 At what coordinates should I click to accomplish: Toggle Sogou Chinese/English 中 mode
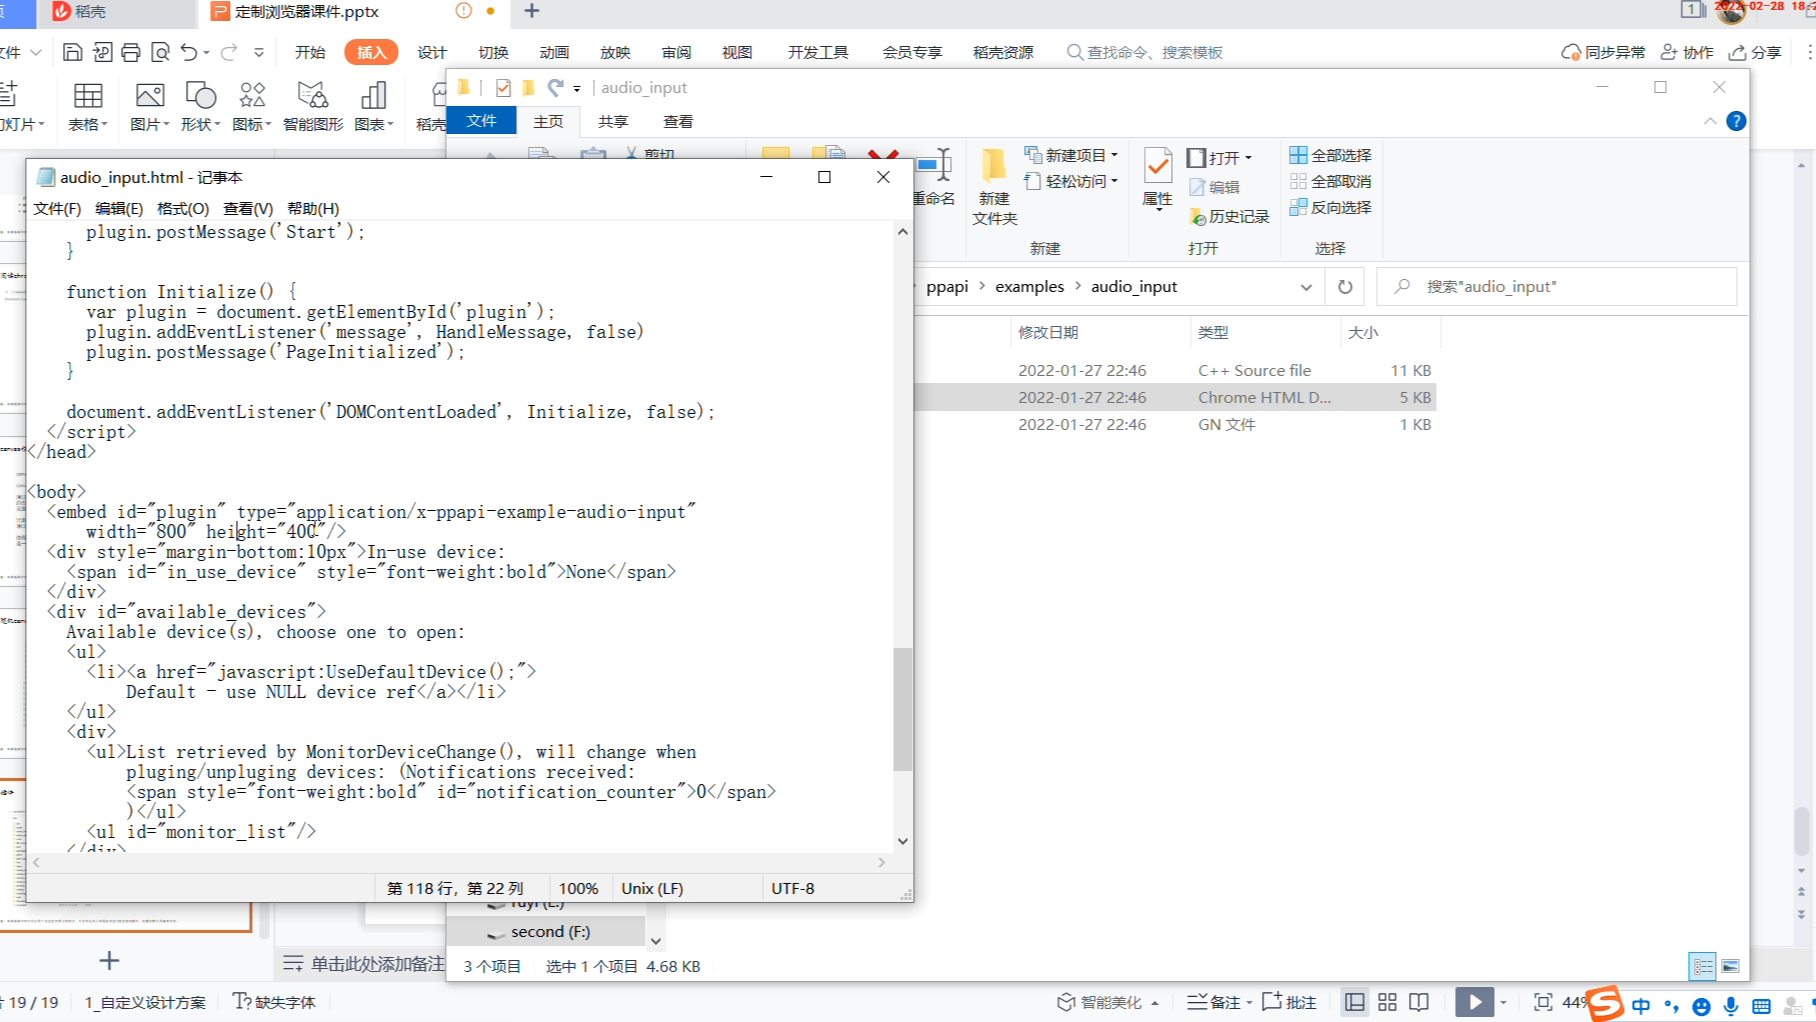1641,1006
